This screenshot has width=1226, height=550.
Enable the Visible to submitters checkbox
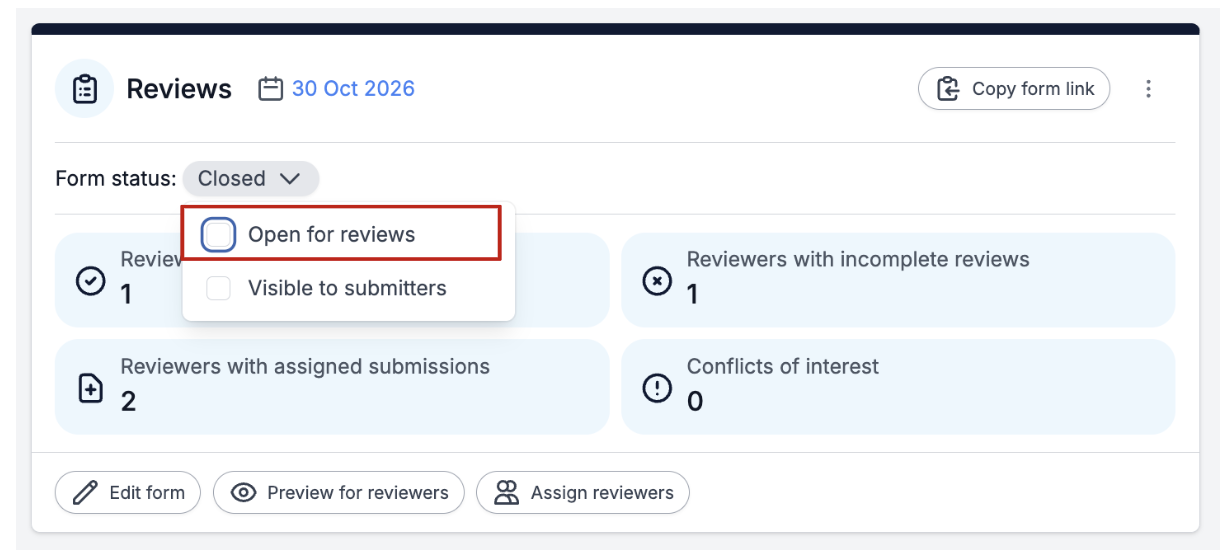pyautogui.click(x=218, y=288)
